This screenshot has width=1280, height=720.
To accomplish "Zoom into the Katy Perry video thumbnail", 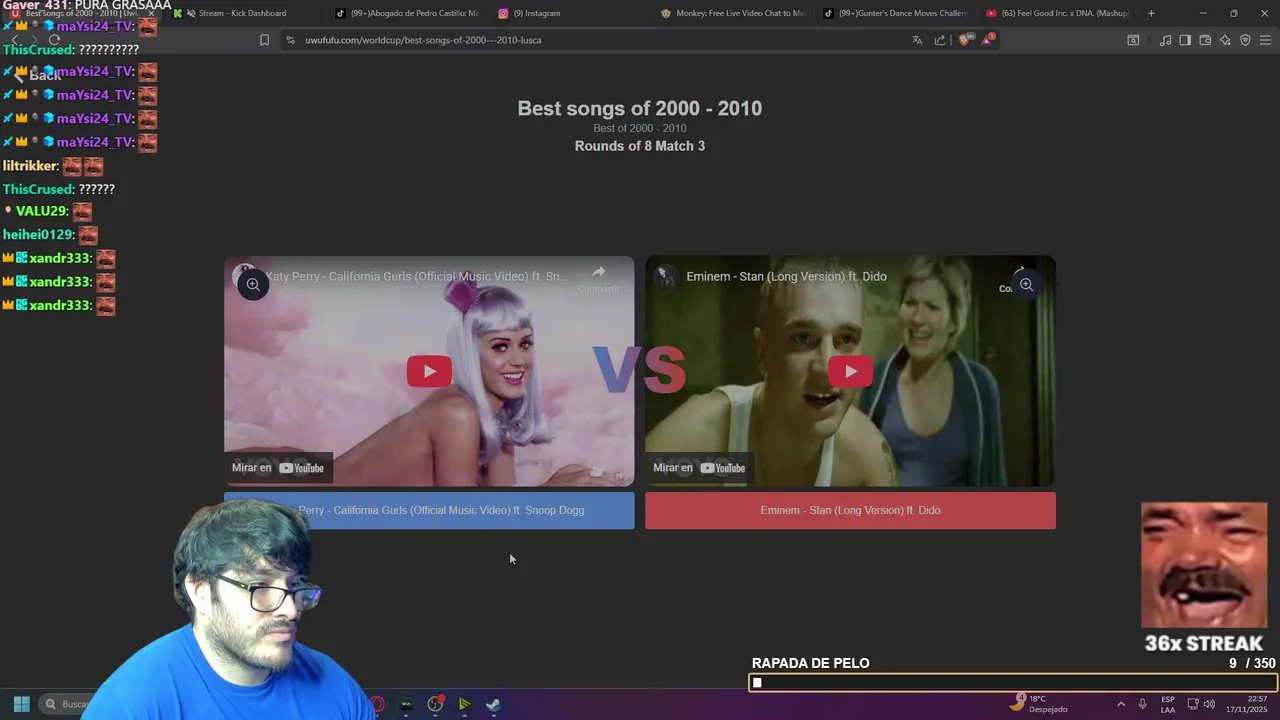I will (253, 285).
